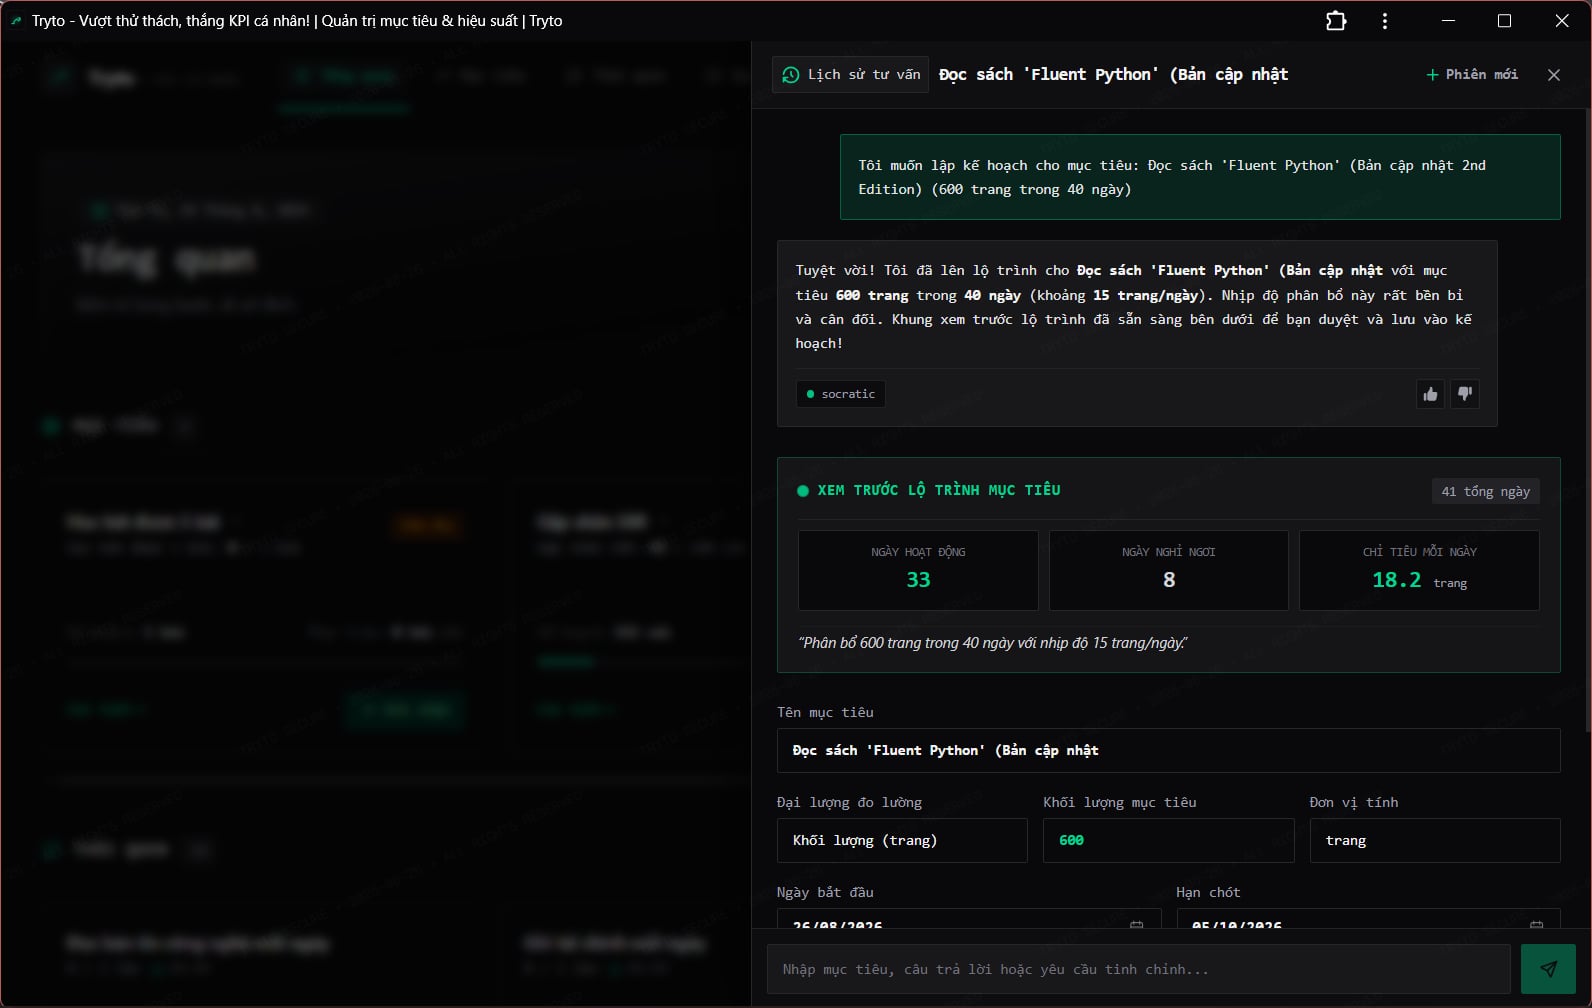The height and width of the screenshot is (1008, 1592).
Task: Close the consultation side panel
Action: [x=1554, y=75]
